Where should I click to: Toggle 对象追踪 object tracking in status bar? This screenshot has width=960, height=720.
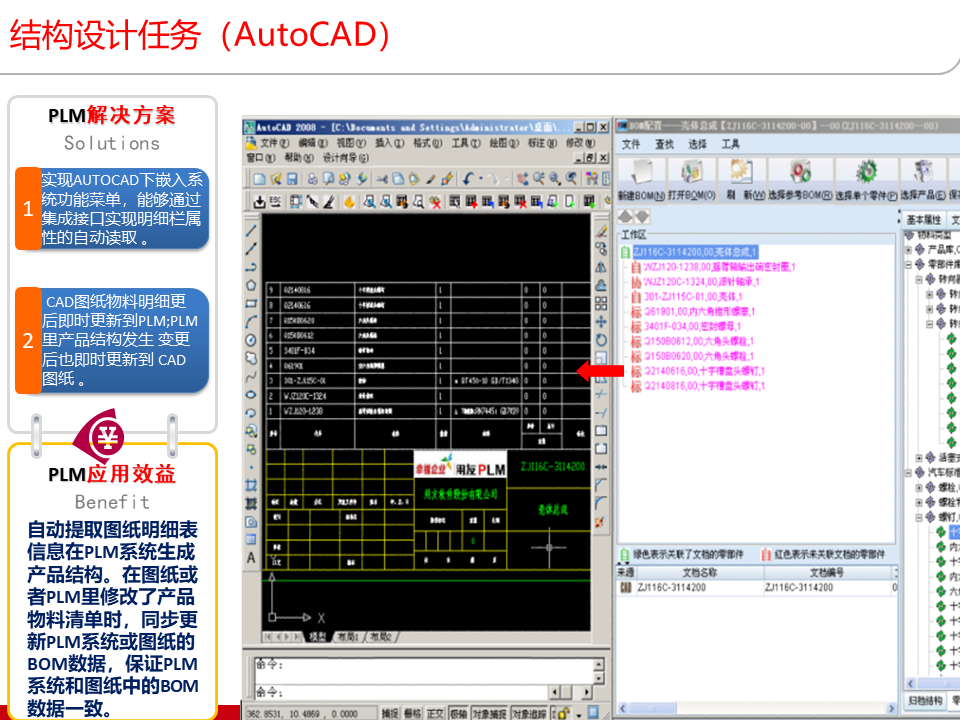(529, 713)
